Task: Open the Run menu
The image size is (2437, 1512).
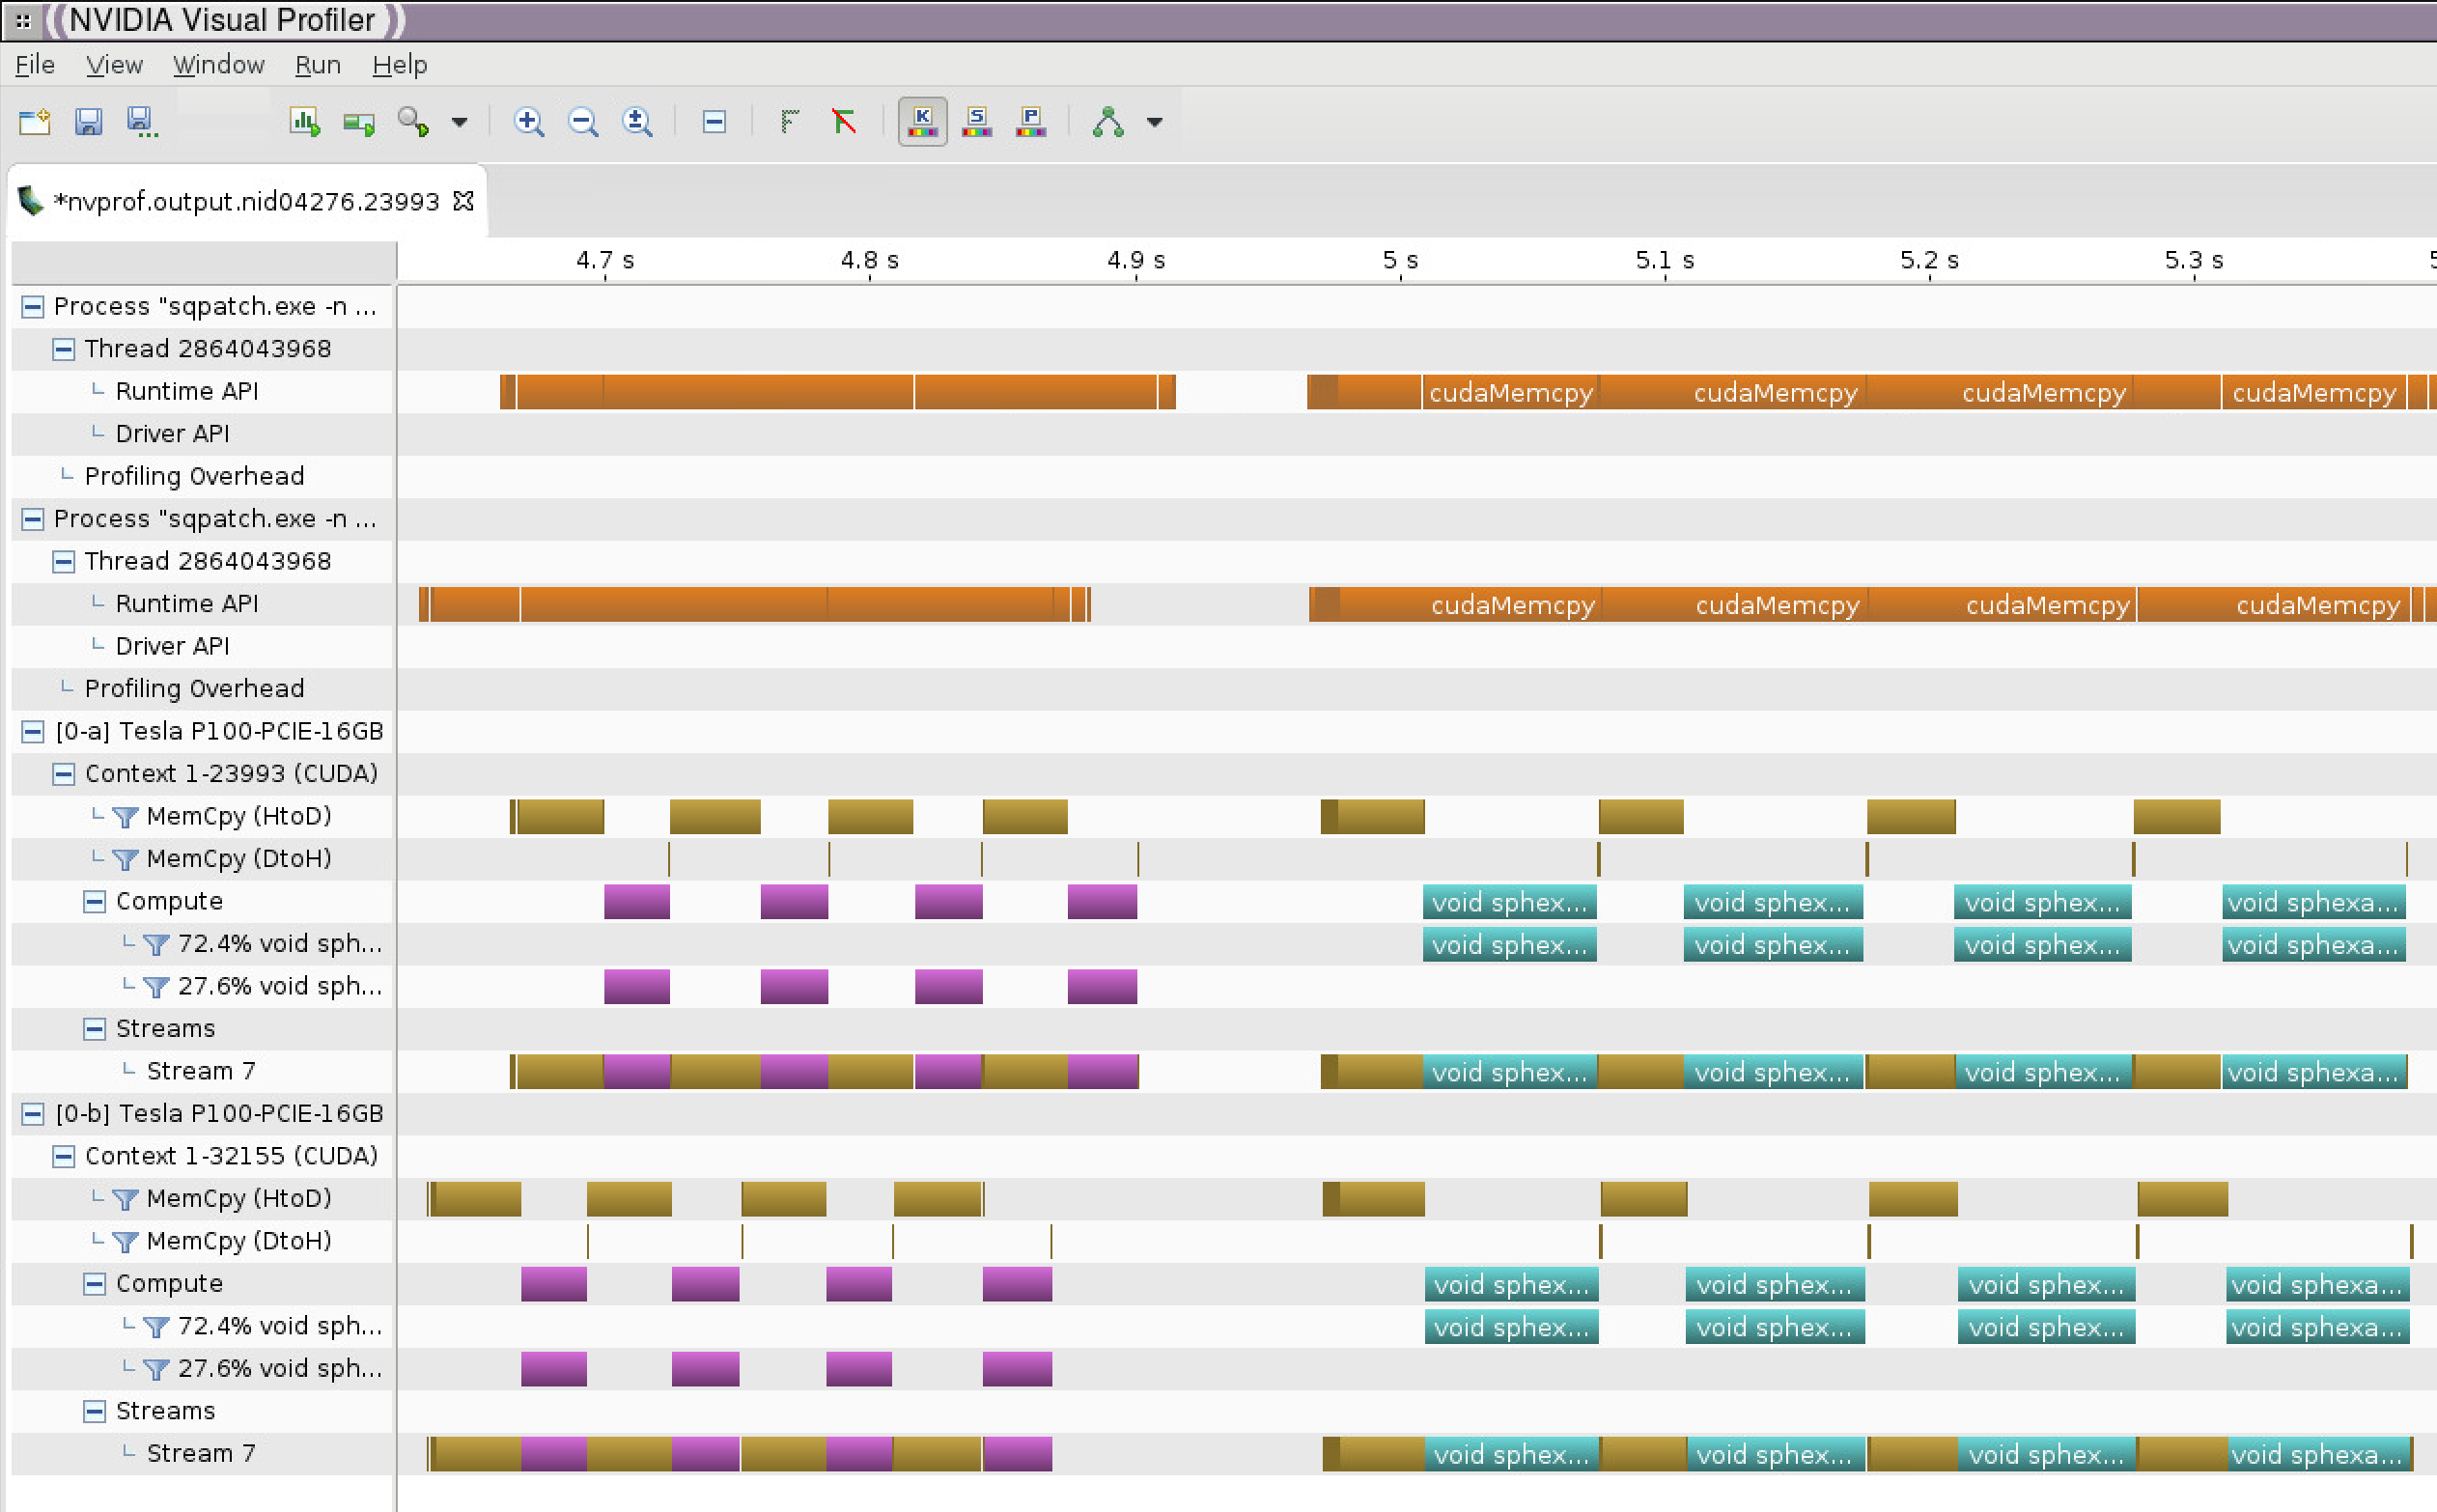Action: 317,65
